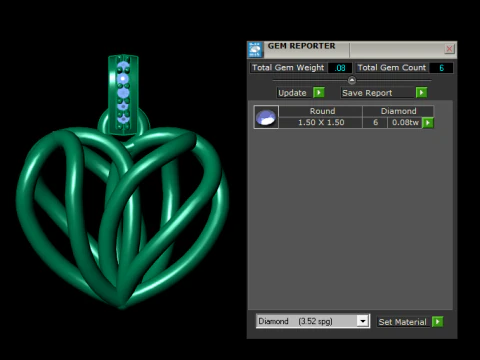Open the Diamond (3.52 spg) material dropdown
This screenshot has width=480, height=360.
tap(363, 321)
